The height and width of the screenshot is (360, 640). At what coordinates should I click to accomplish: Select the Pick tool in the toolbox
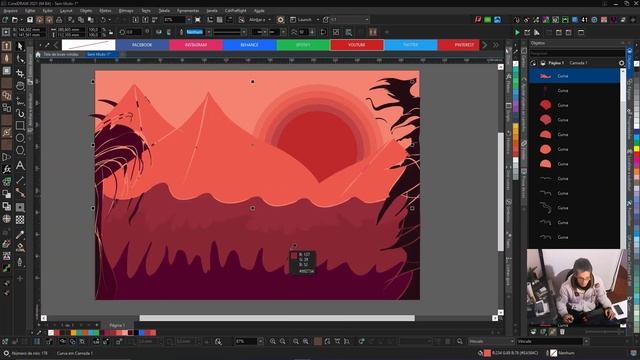coord(20,47)
